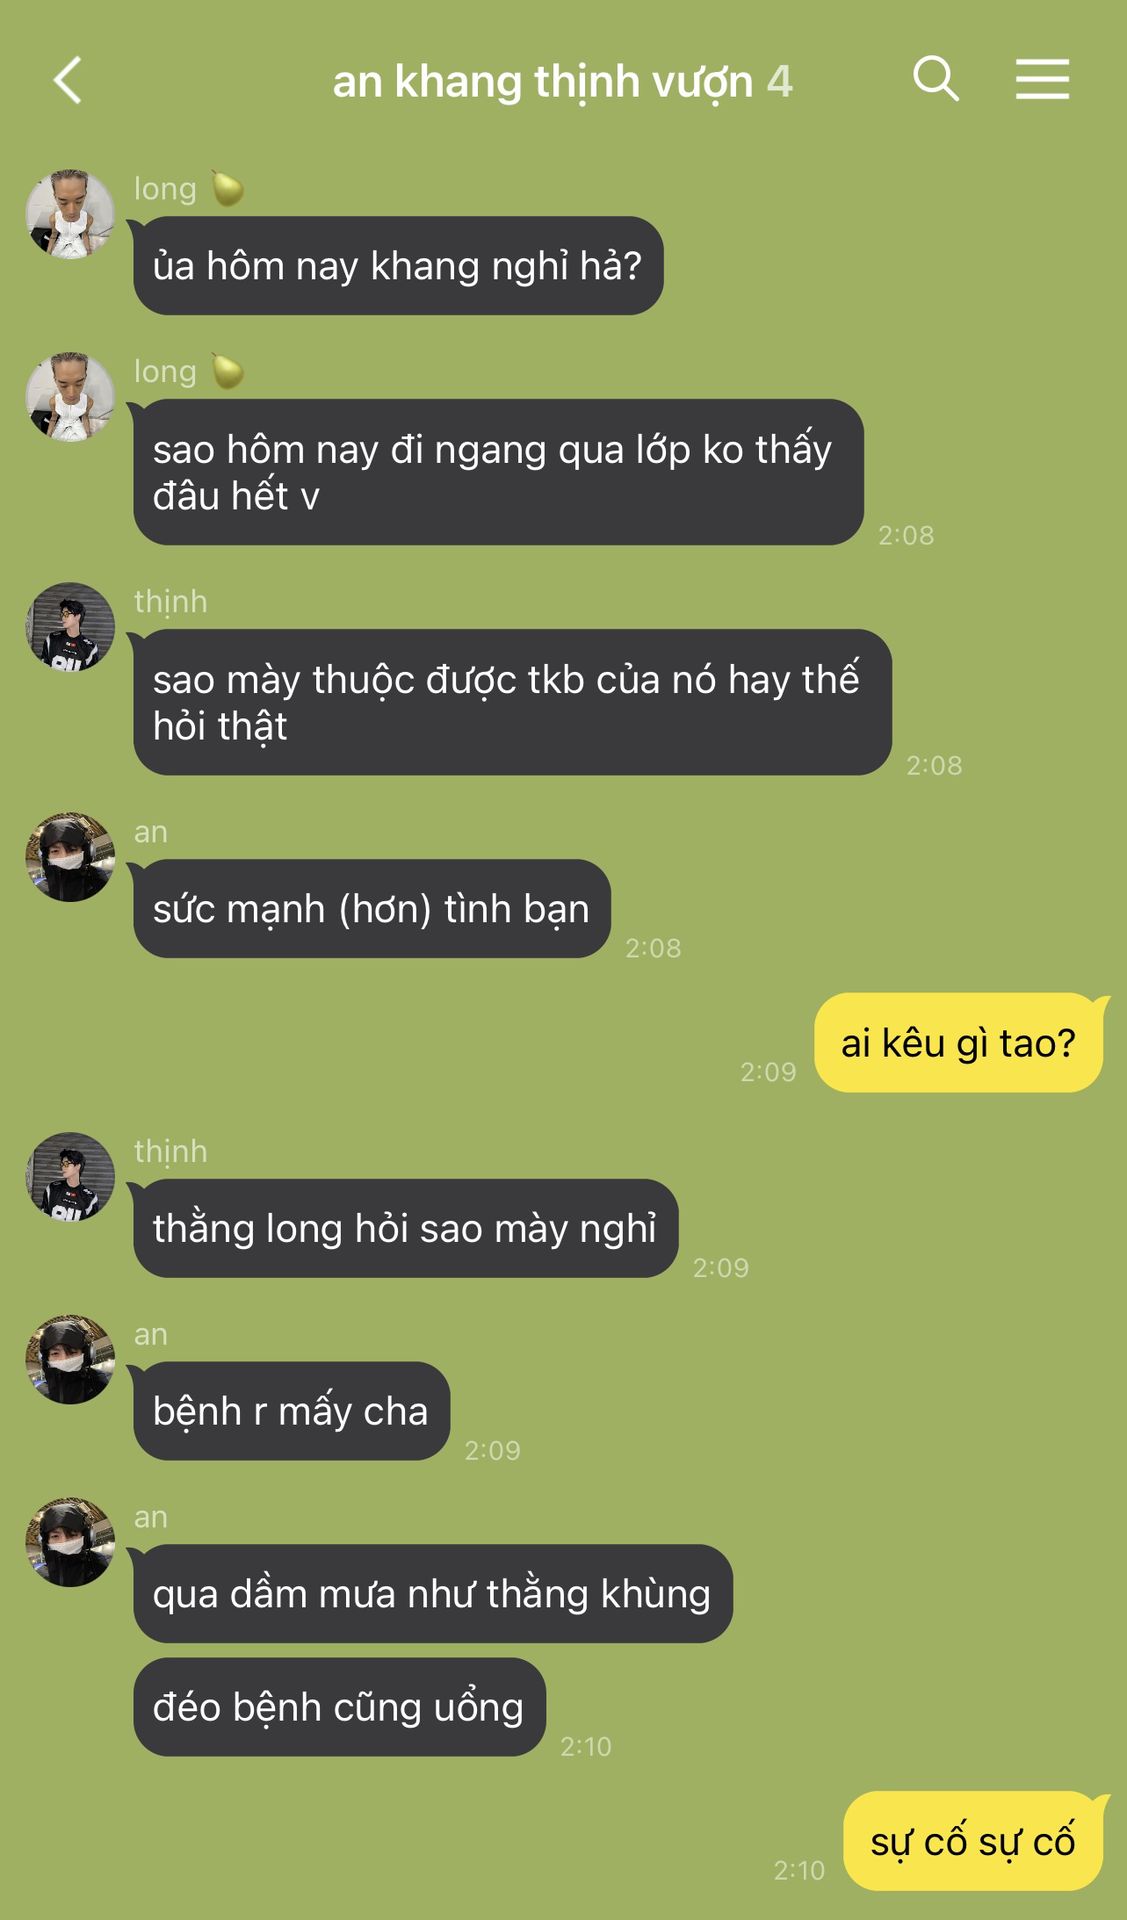This screenshot has width=1127, height=1920.
Task: Open group title 'an khang thịnh vượn'
Action: tap(542, 82)
